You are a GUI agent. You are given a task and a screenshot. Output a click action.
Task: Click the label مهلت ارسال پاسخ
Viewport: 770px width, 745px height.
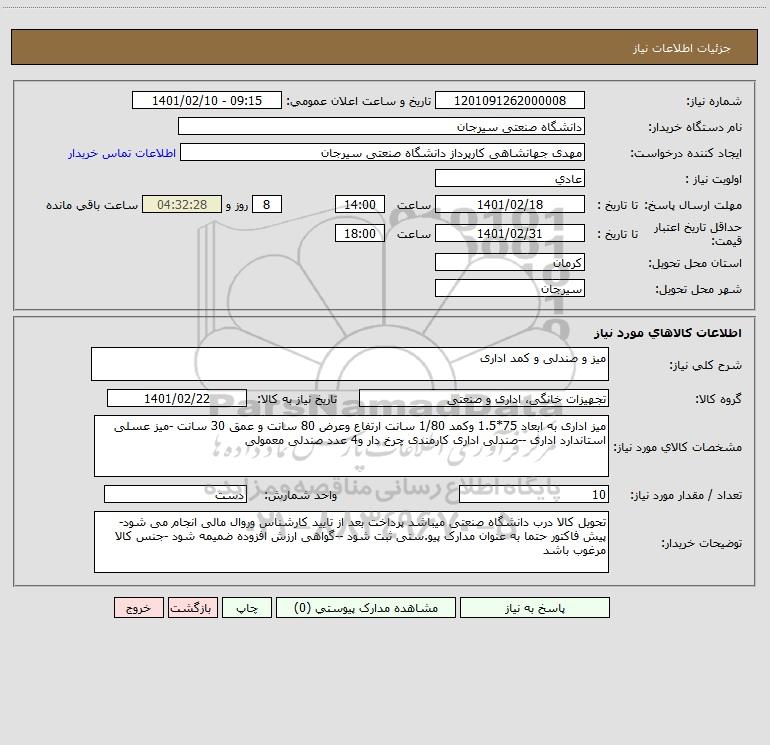click(693, 205)
